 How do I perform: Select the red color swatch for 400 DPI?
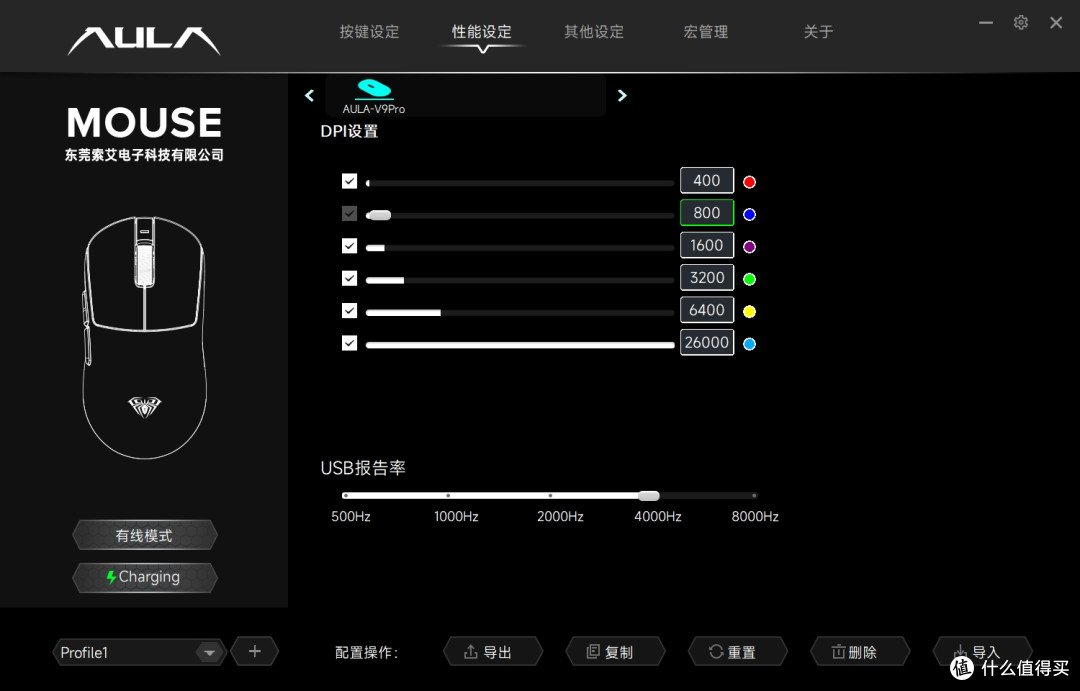749,181
